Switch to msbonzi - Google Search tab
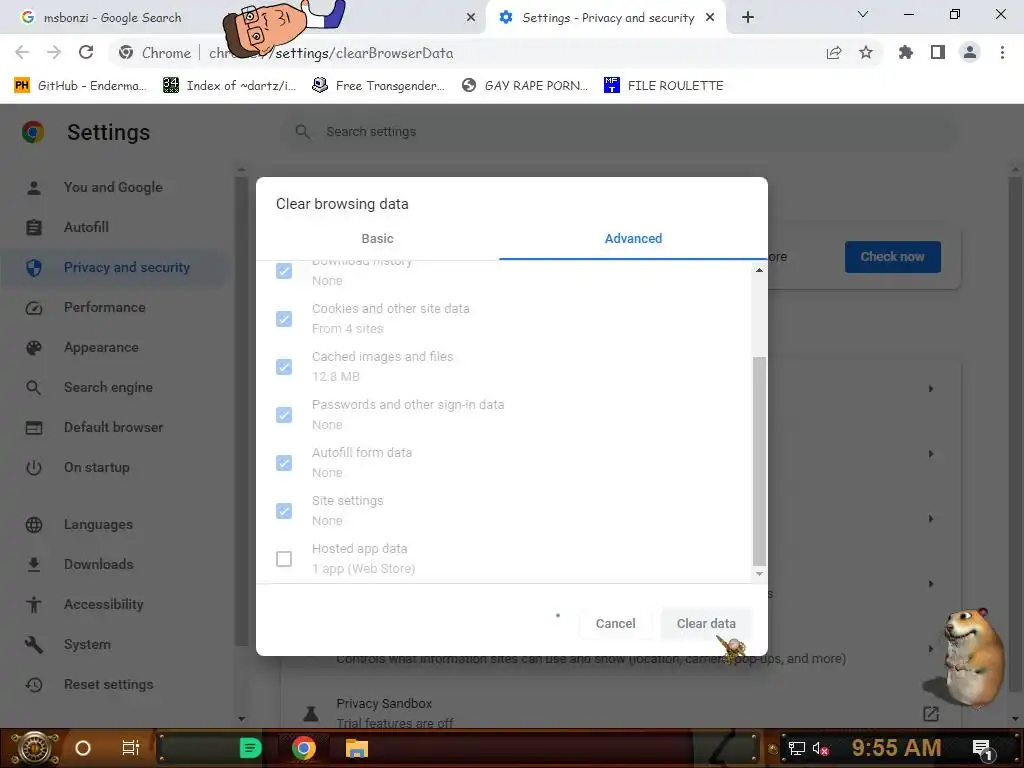This screenshot has height=768, width=1024. [x=112, y=18]
